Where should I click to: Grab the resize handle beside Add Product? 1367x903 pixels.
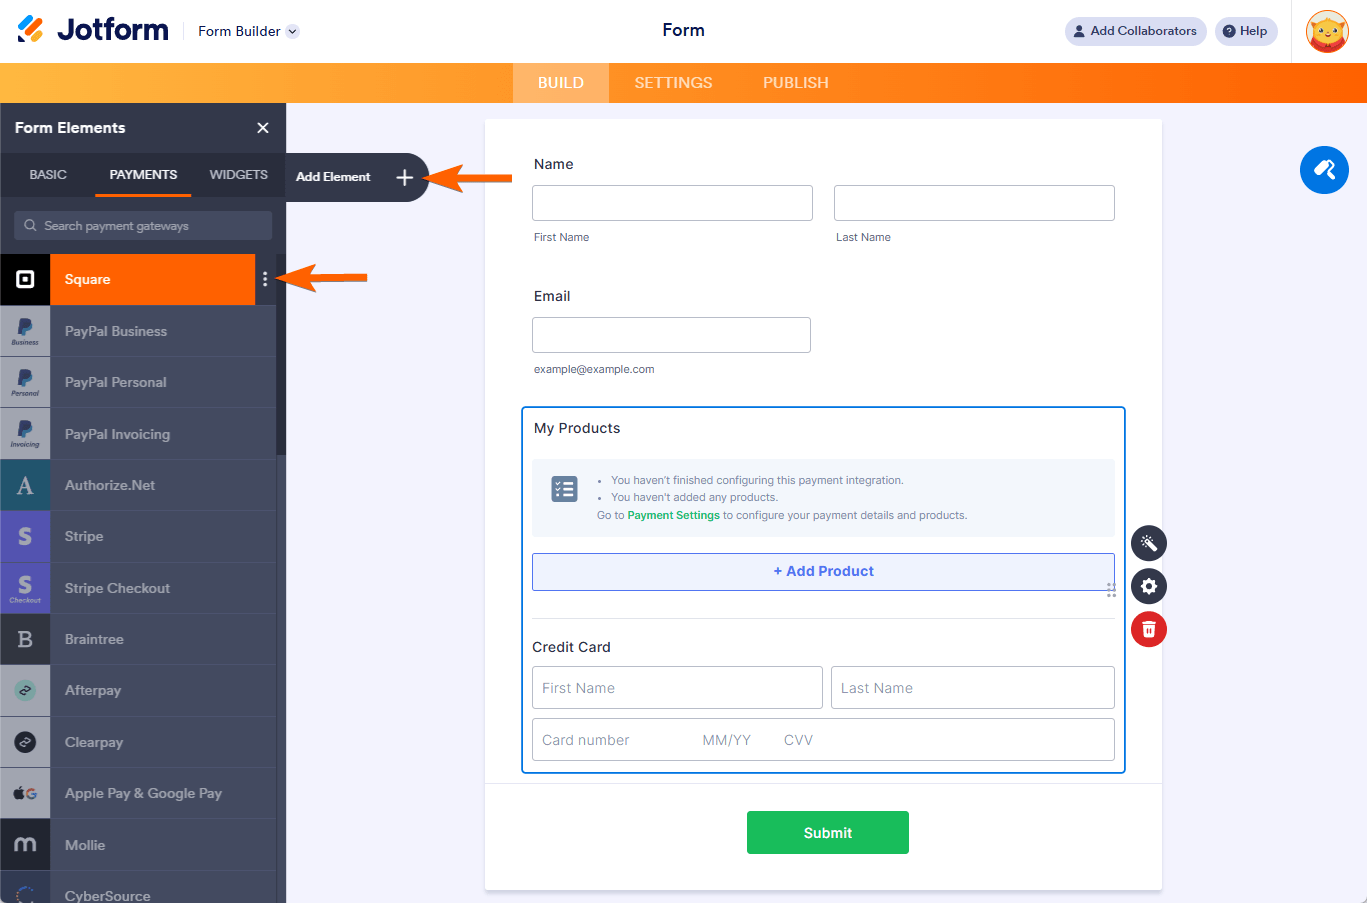click(x=1111, y=590)
